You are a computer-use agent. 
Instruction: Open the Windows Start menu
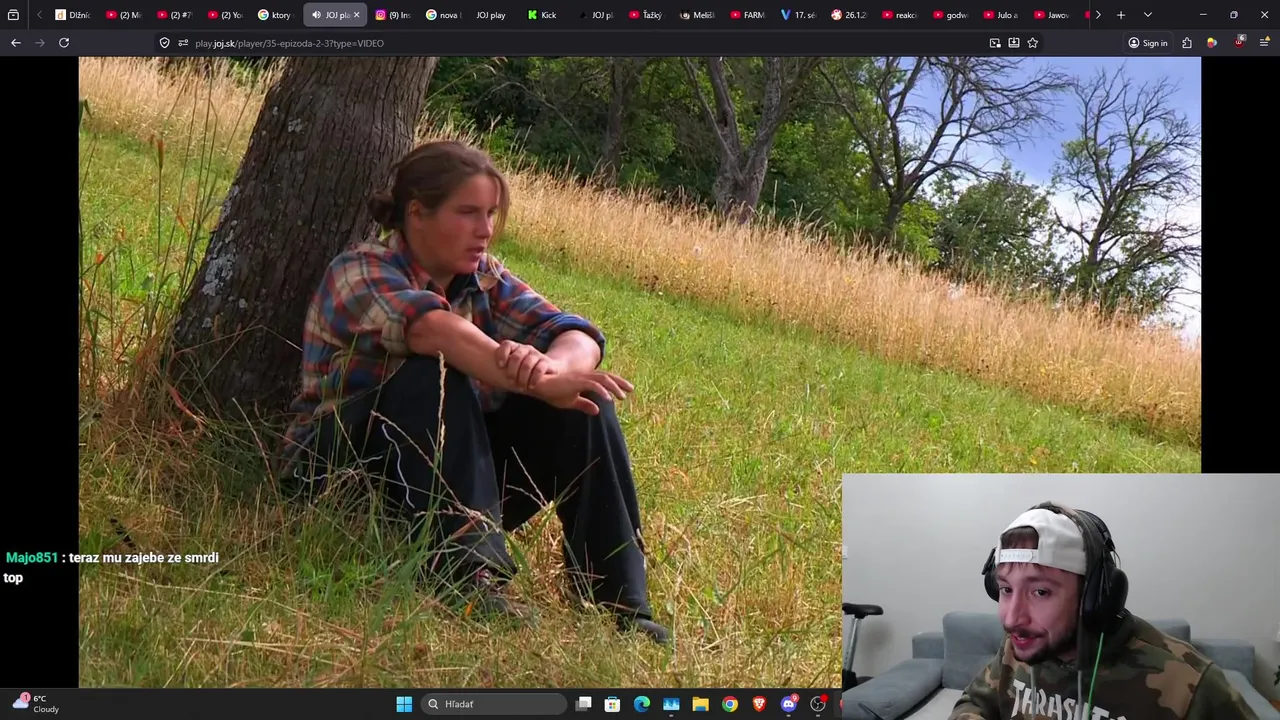point(404,704)
